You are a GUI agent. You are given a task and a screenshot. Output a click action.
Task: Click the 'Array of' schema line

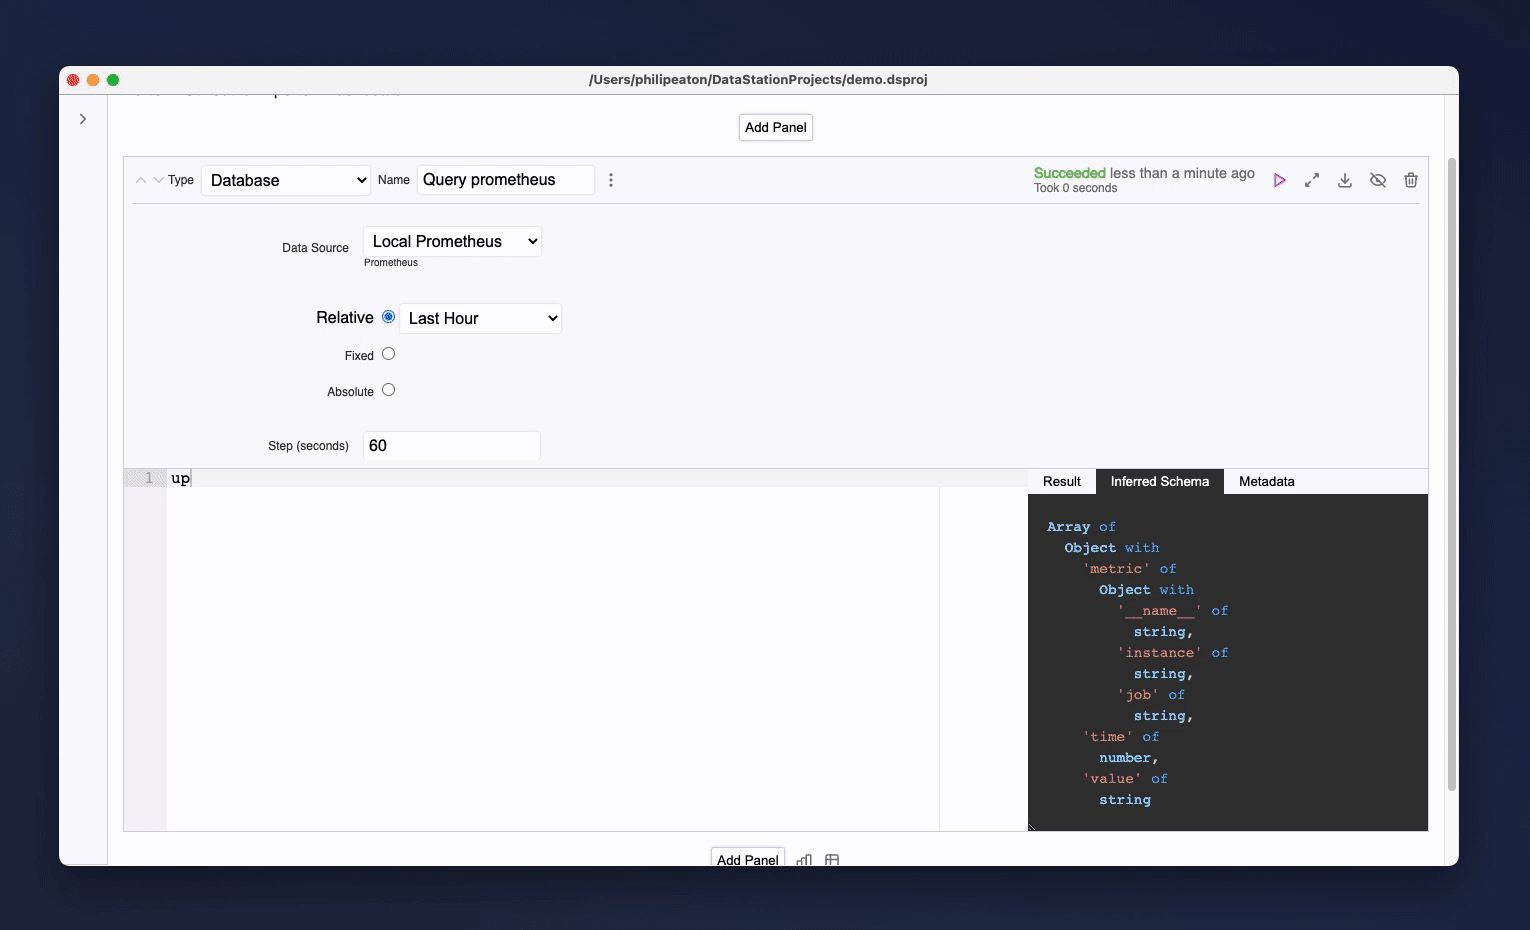coord(1081,527)
